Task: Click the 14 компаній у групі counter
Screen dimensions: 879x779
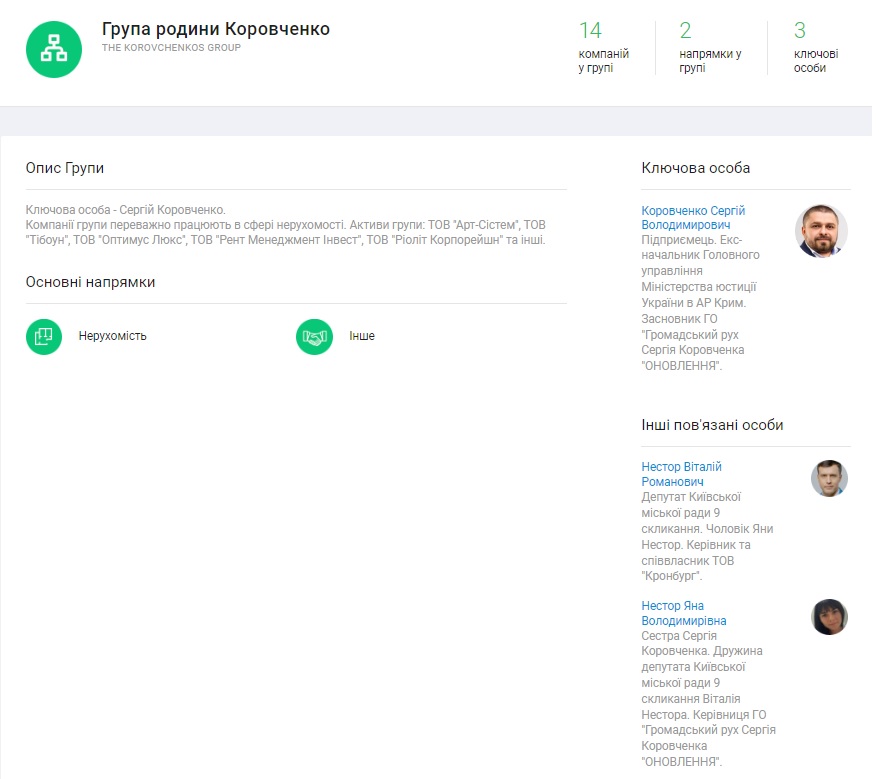Action: coord(603,48)
